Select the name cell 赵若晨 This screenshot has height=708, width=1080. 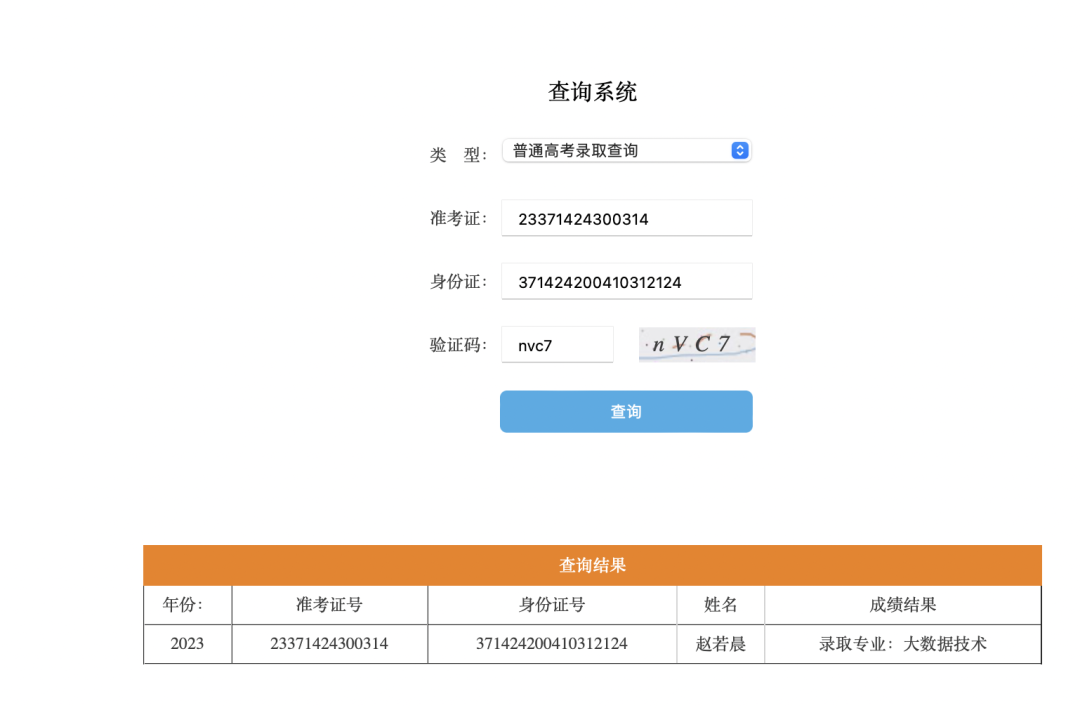720,644
